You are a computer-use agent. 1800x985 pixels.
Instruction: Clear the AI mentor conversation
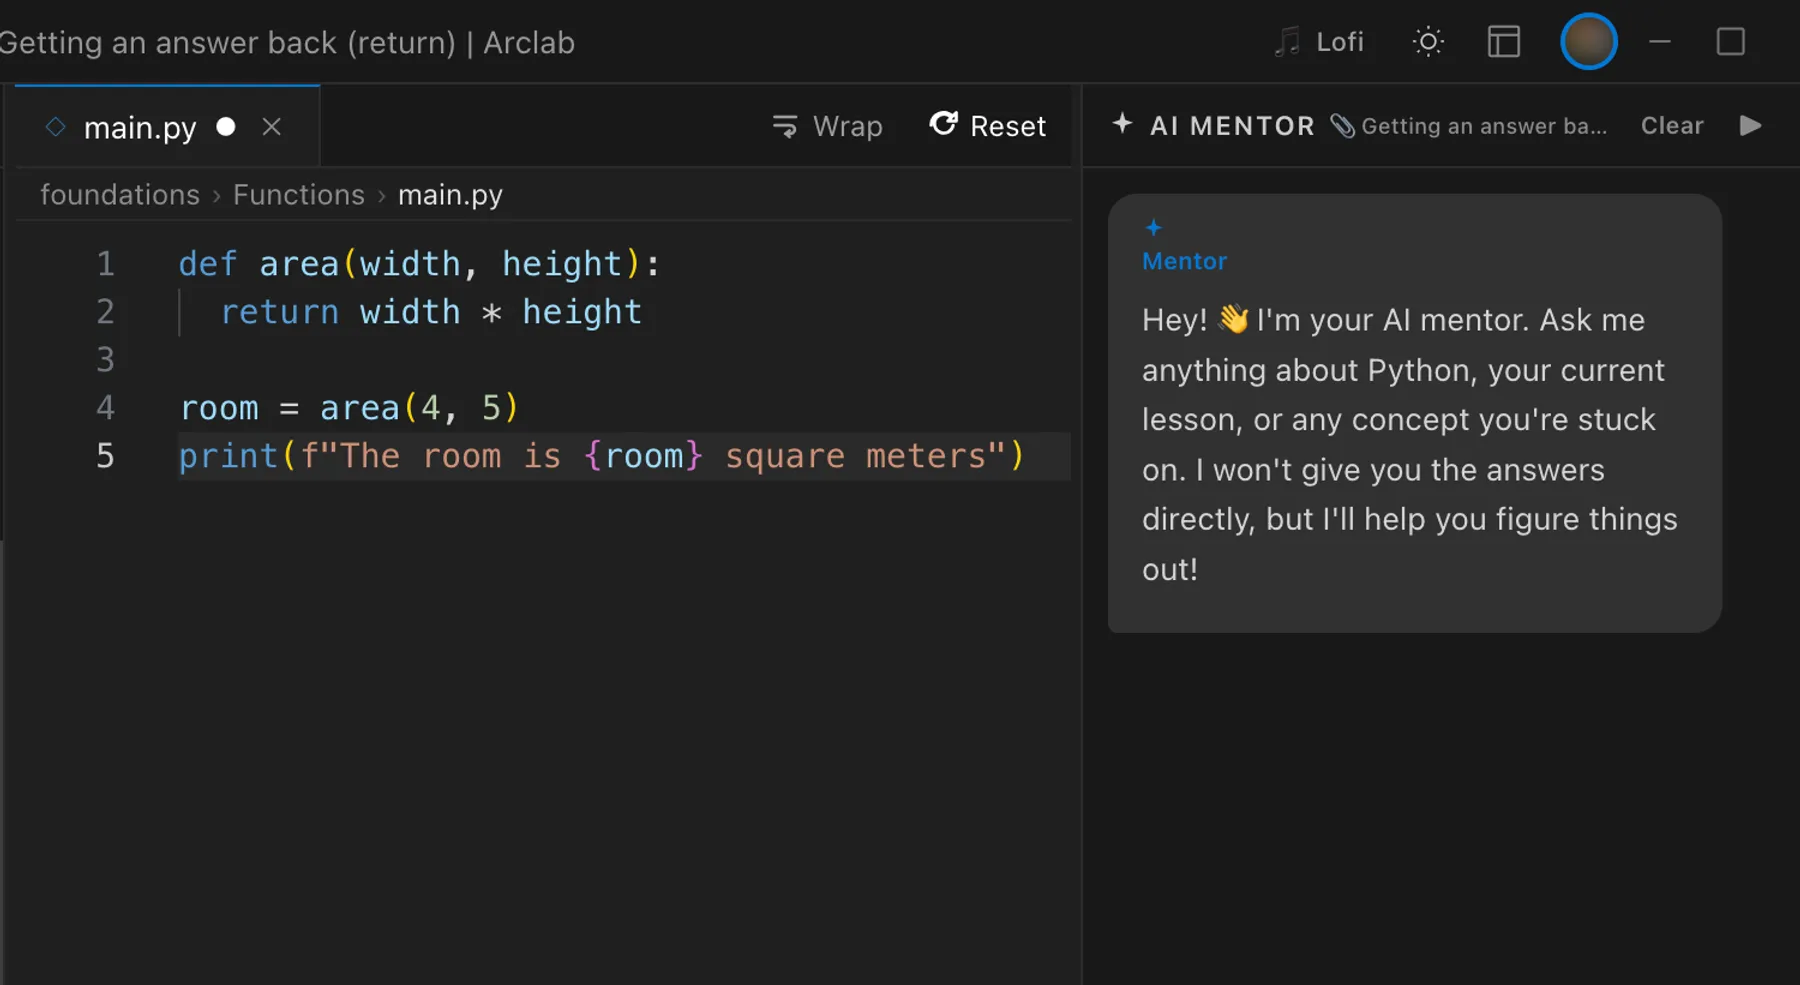click(1672, 126)
